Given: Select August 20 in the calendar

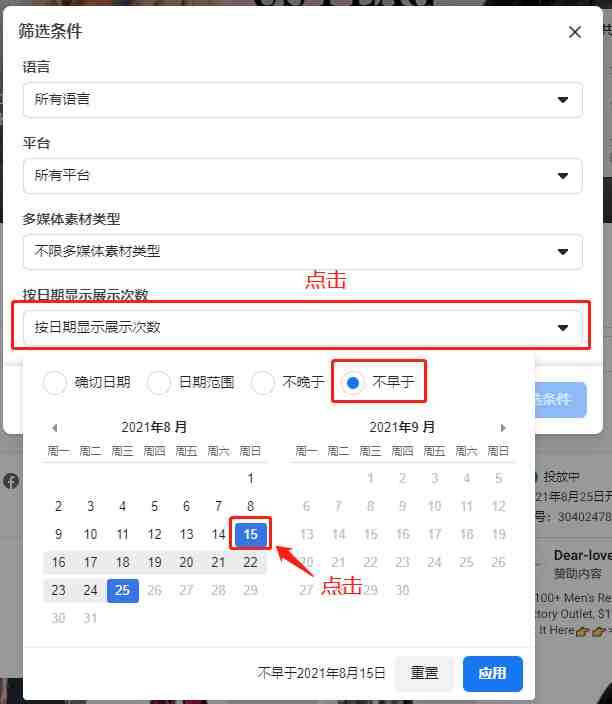Looking at the screenshot, I should click(186, 562).
